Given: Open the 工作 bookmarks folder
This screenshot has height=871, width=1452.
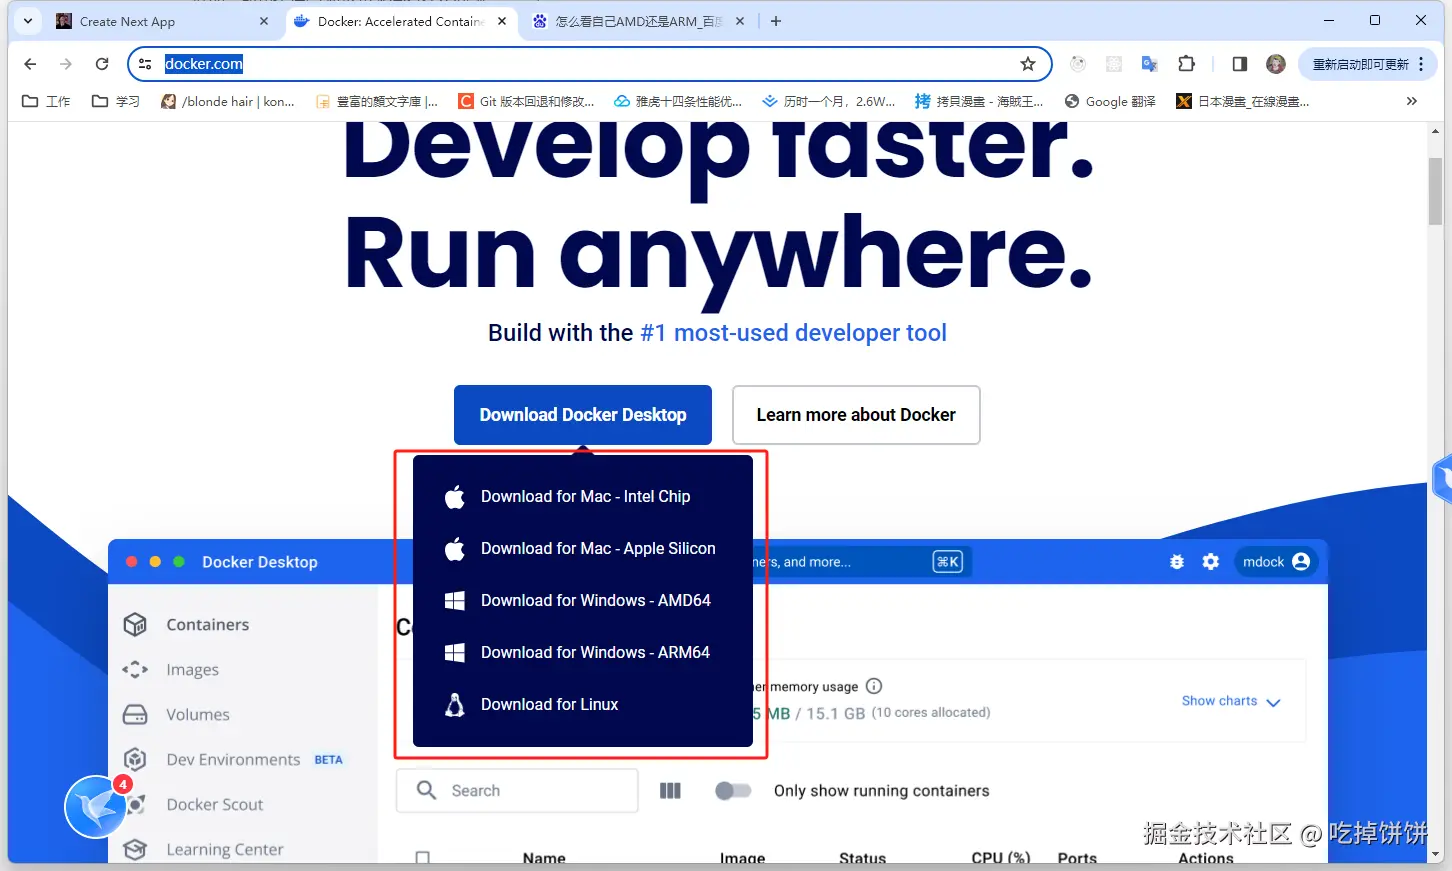Looking at the screenshot, I should 46,101.
